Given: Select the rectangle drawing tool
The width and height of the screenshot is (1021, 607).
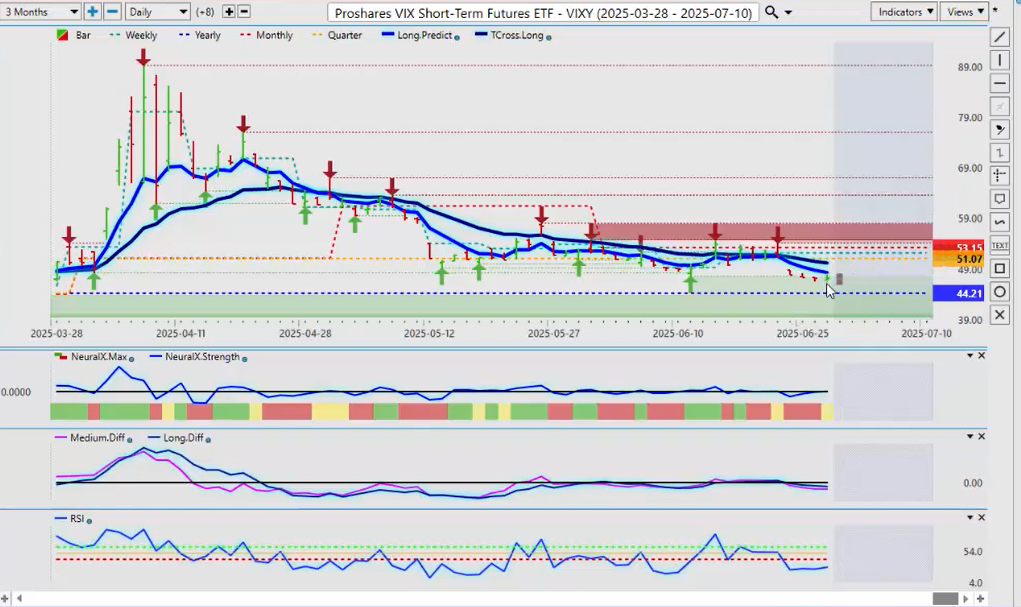Looking at the screenshot, I should tap(999, 268).
